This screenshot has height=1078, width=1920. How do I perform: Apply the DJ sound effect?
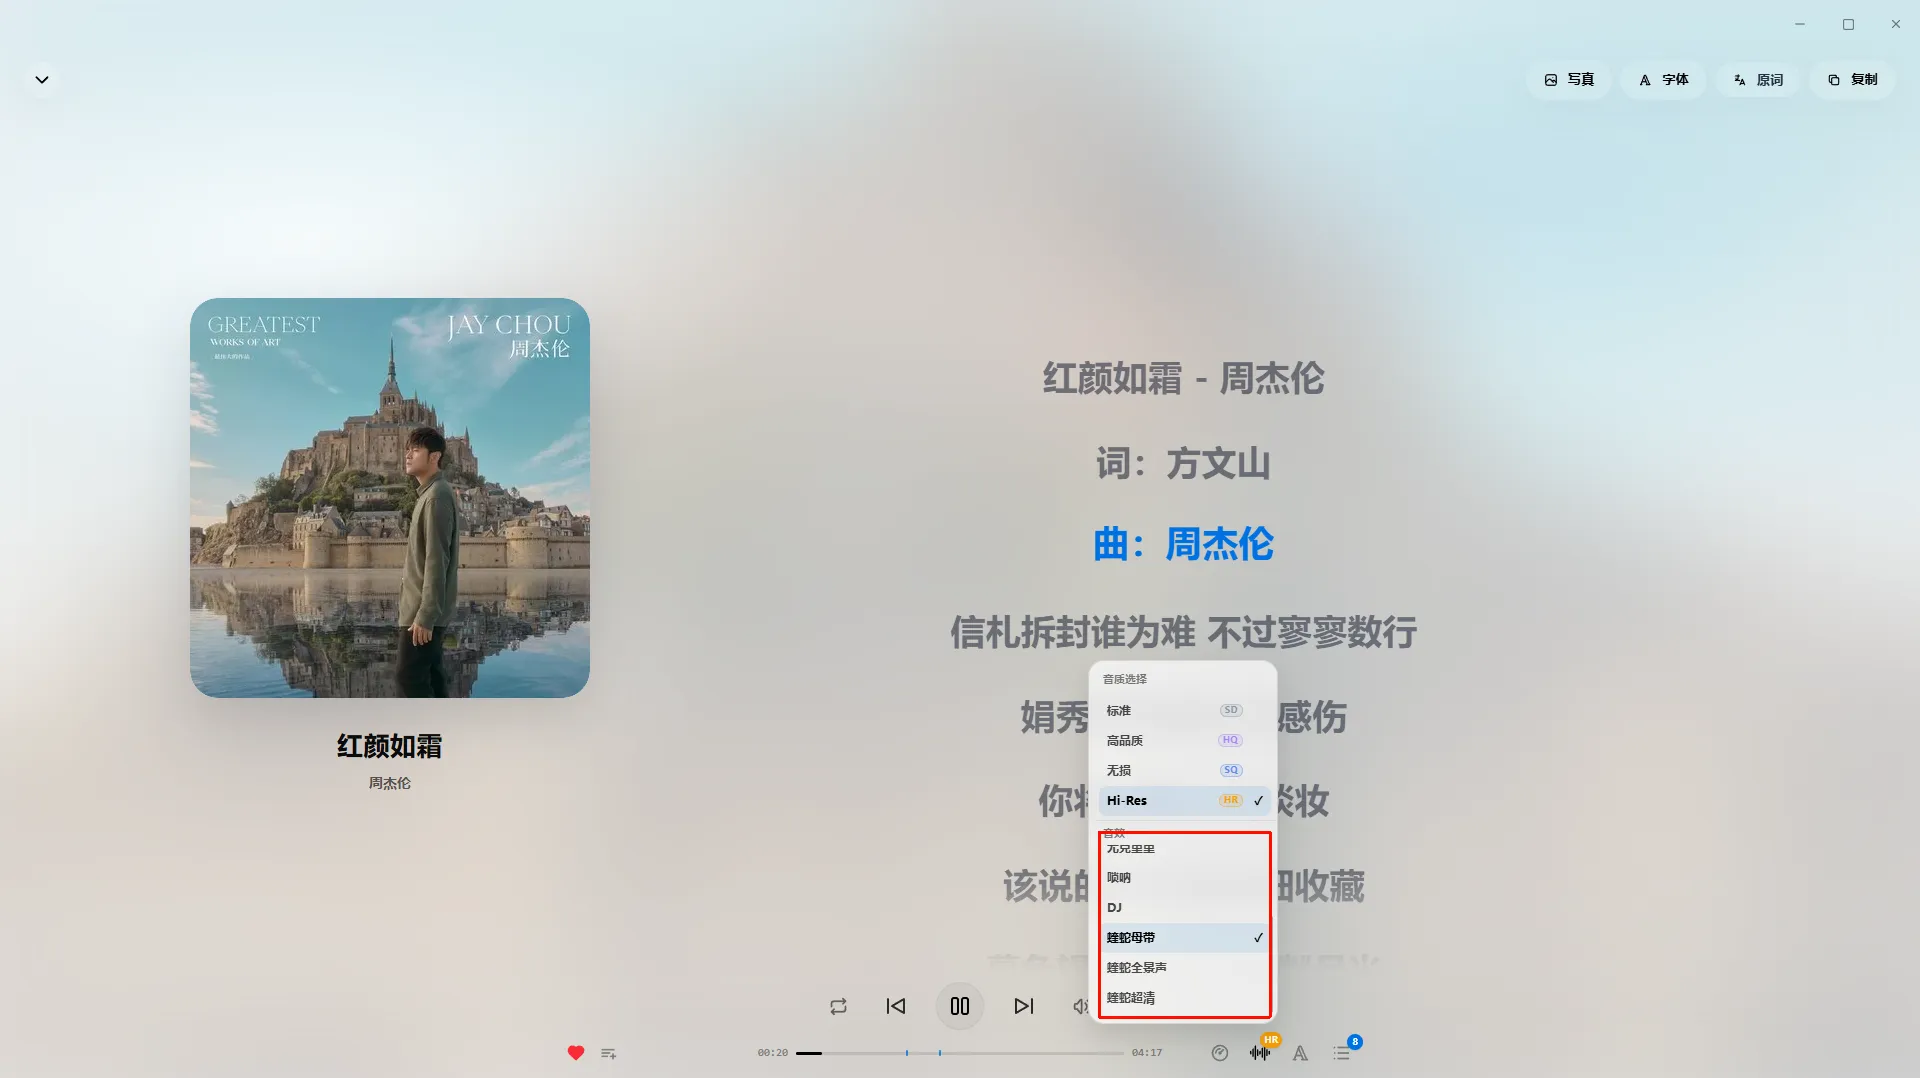[x=1184, y=908]
